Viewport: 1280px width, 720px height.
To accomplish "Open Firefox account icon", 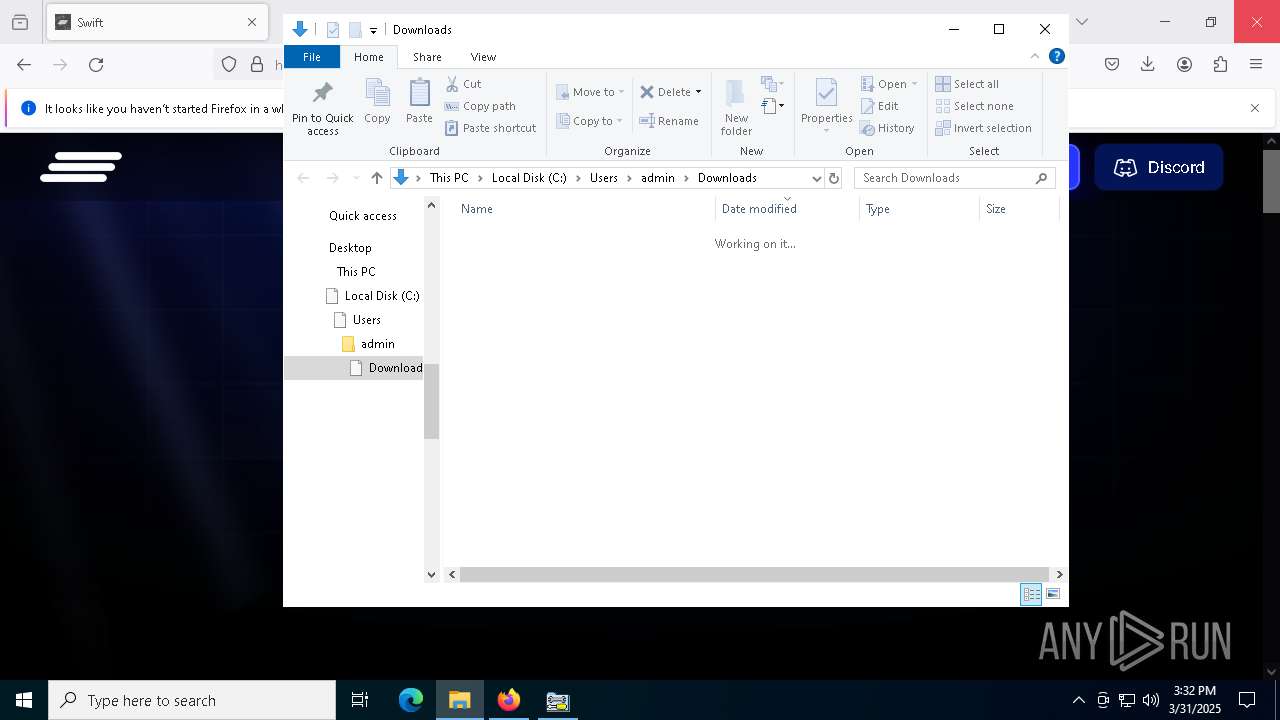I will pos(1184,65).
